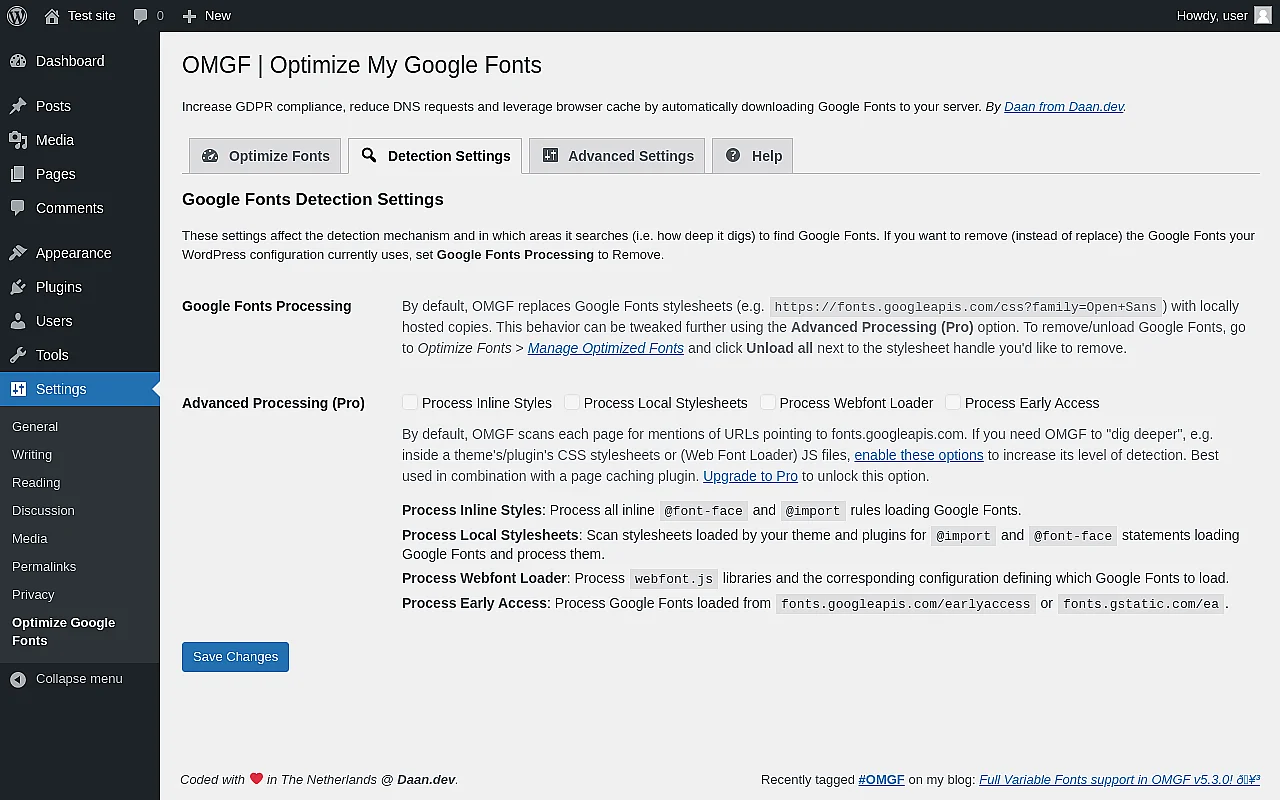Viewport: 1280px width, 800px height.
Task: Open the comments bubble in admin bar
Action: coord(141,16)
